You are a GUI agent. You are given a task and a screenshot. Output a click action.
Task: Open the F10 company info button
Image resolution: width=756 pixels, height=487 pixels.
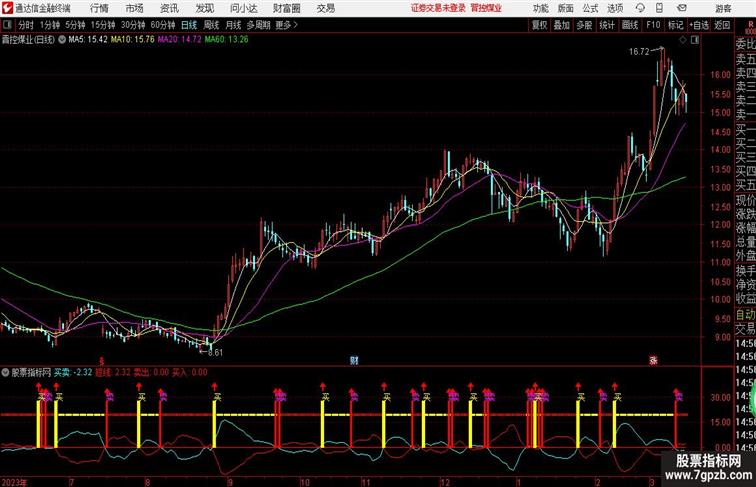coord(653,25)
